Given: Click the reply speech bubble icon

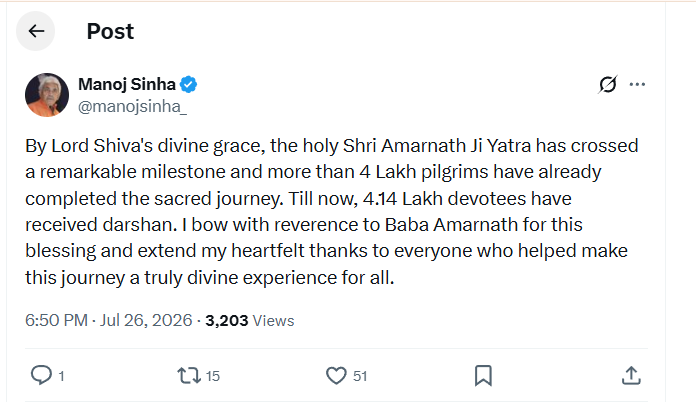Looking at the screenshot, I should pyautogui.click(x=41, y=375).
